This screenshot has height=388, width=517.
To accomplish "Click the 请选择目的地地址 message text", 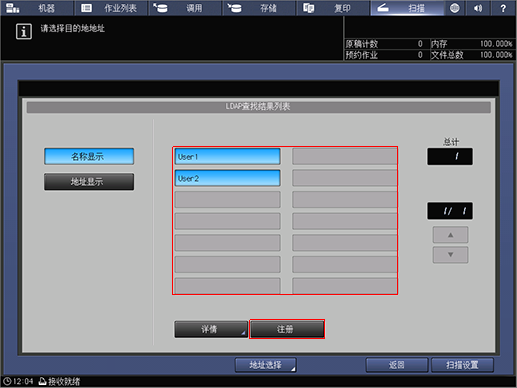I will tap(73, 28).
